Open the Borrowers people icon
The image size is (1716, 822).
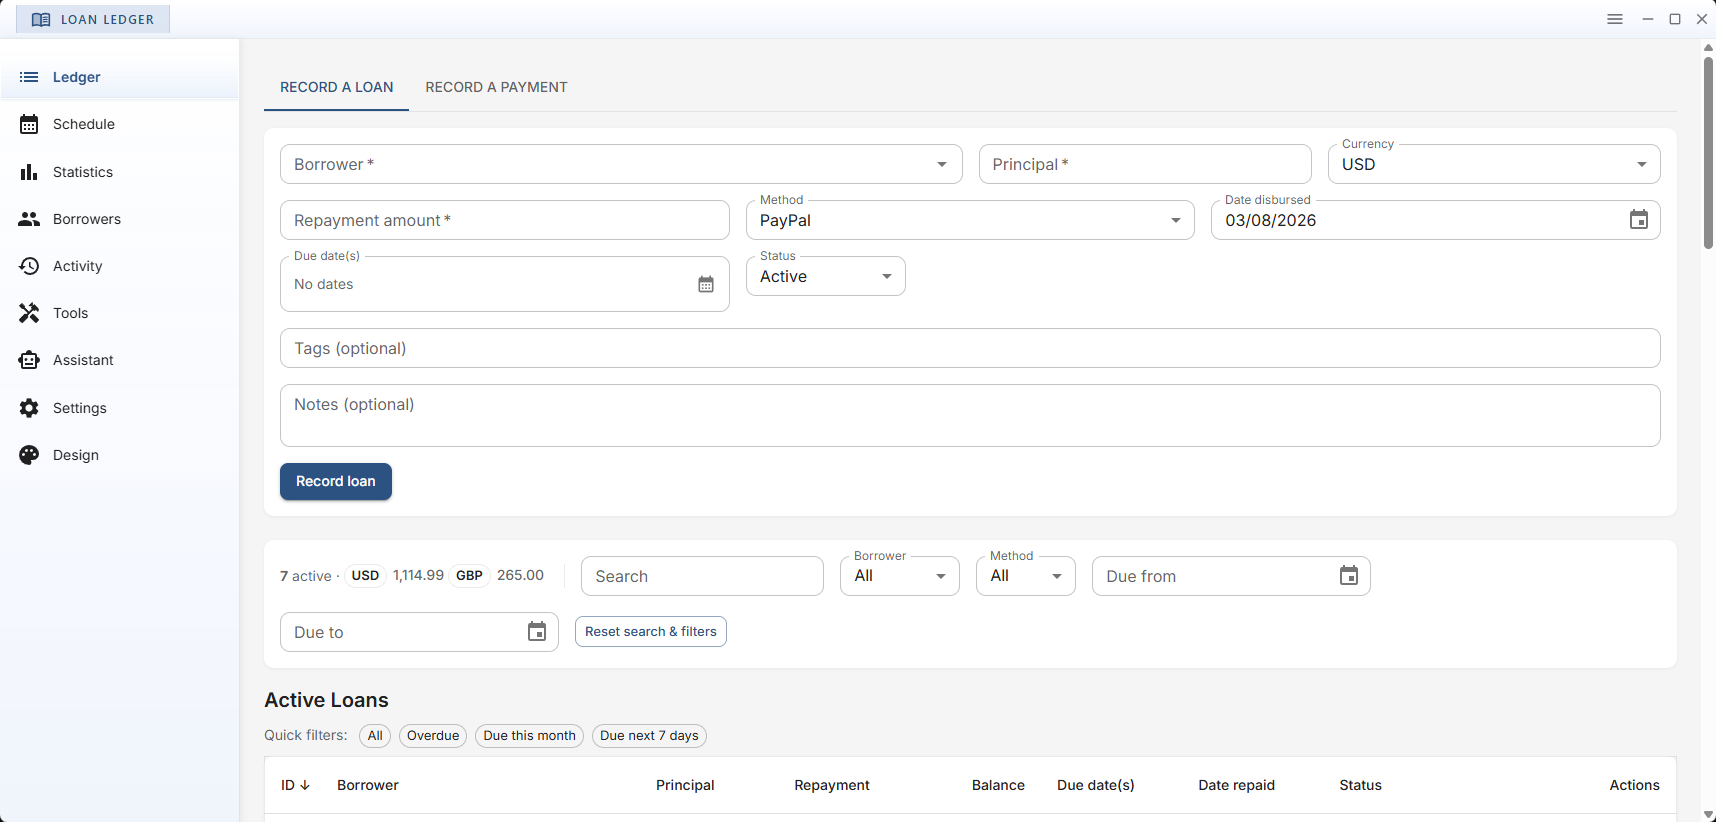click(x=29, y=219)
